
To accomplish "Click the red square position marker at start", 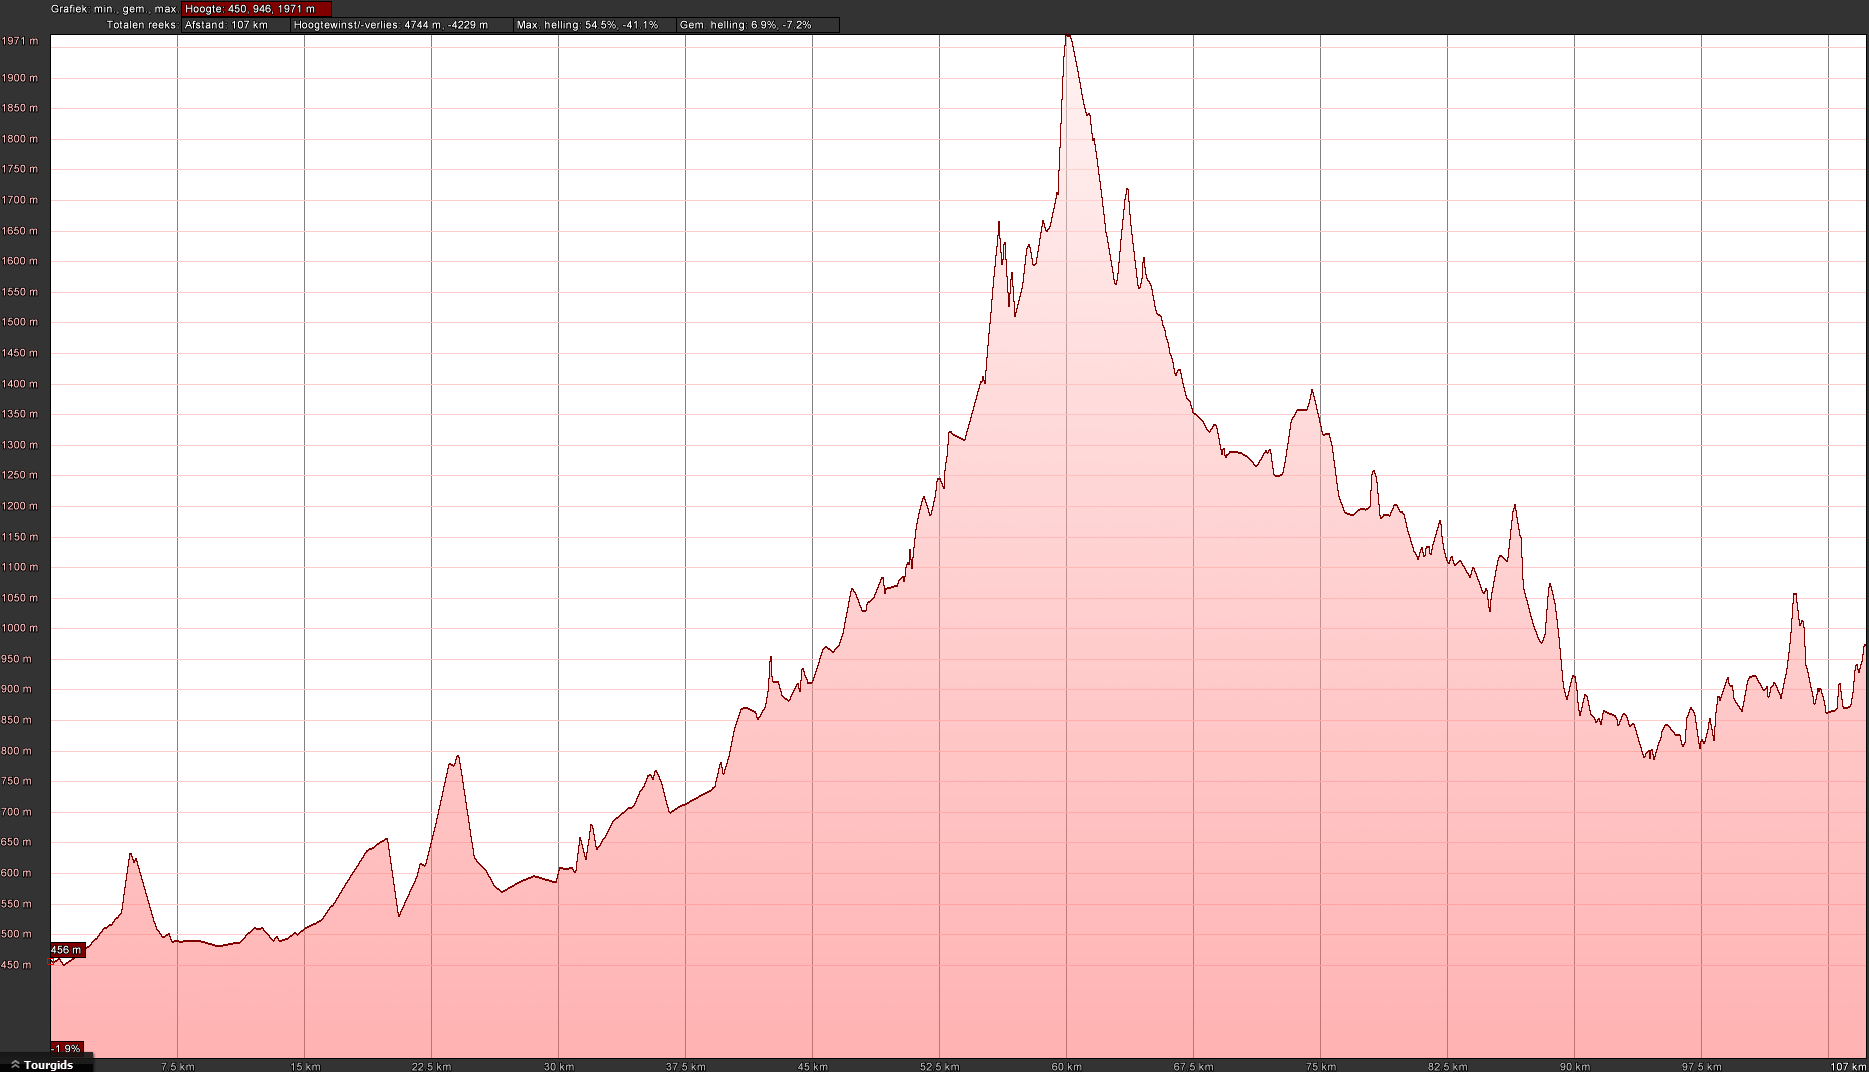I will (x=52, y=961).
